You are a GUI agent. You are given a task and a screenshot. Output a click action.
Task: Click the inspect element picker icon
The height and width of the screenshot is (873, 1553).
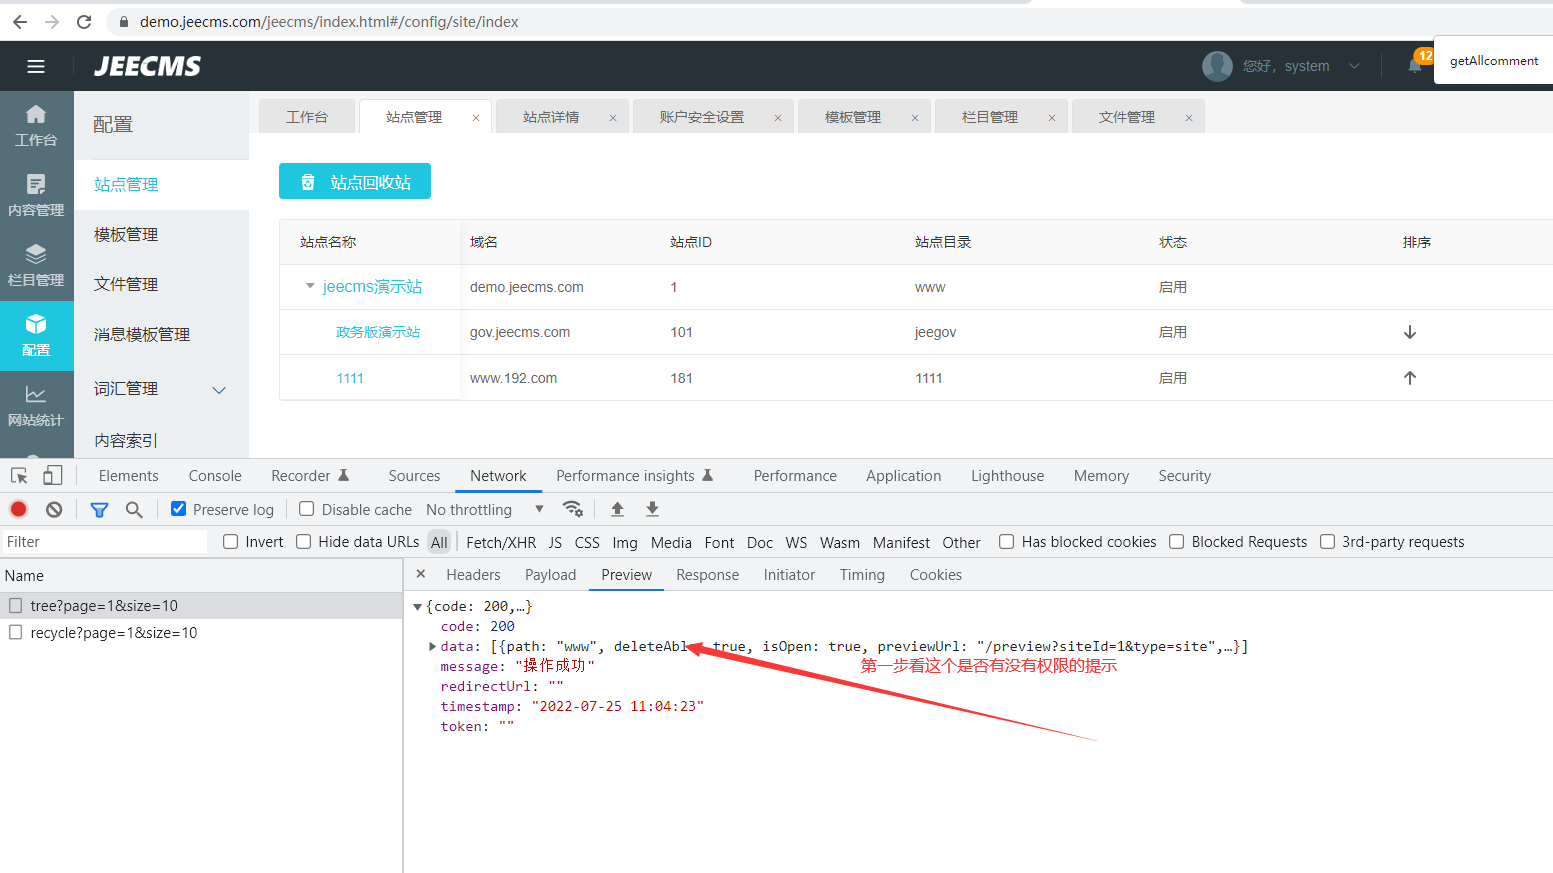pos(19,476)
